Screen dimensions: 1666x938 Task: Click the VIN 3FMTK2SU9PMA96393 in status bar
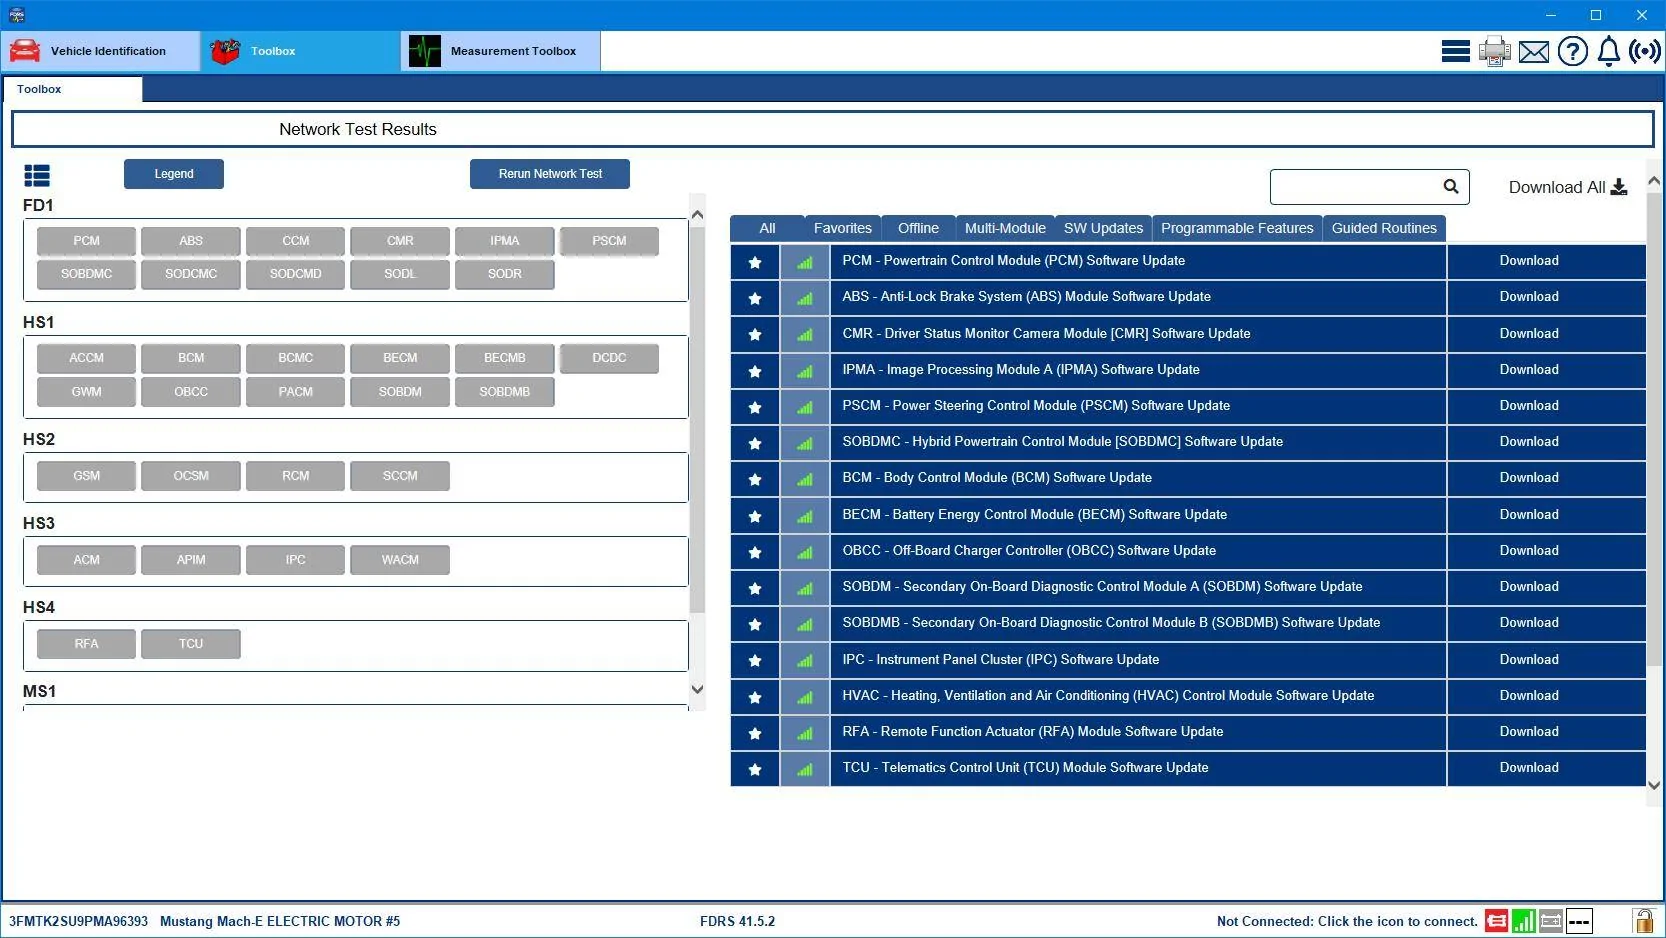78,921
